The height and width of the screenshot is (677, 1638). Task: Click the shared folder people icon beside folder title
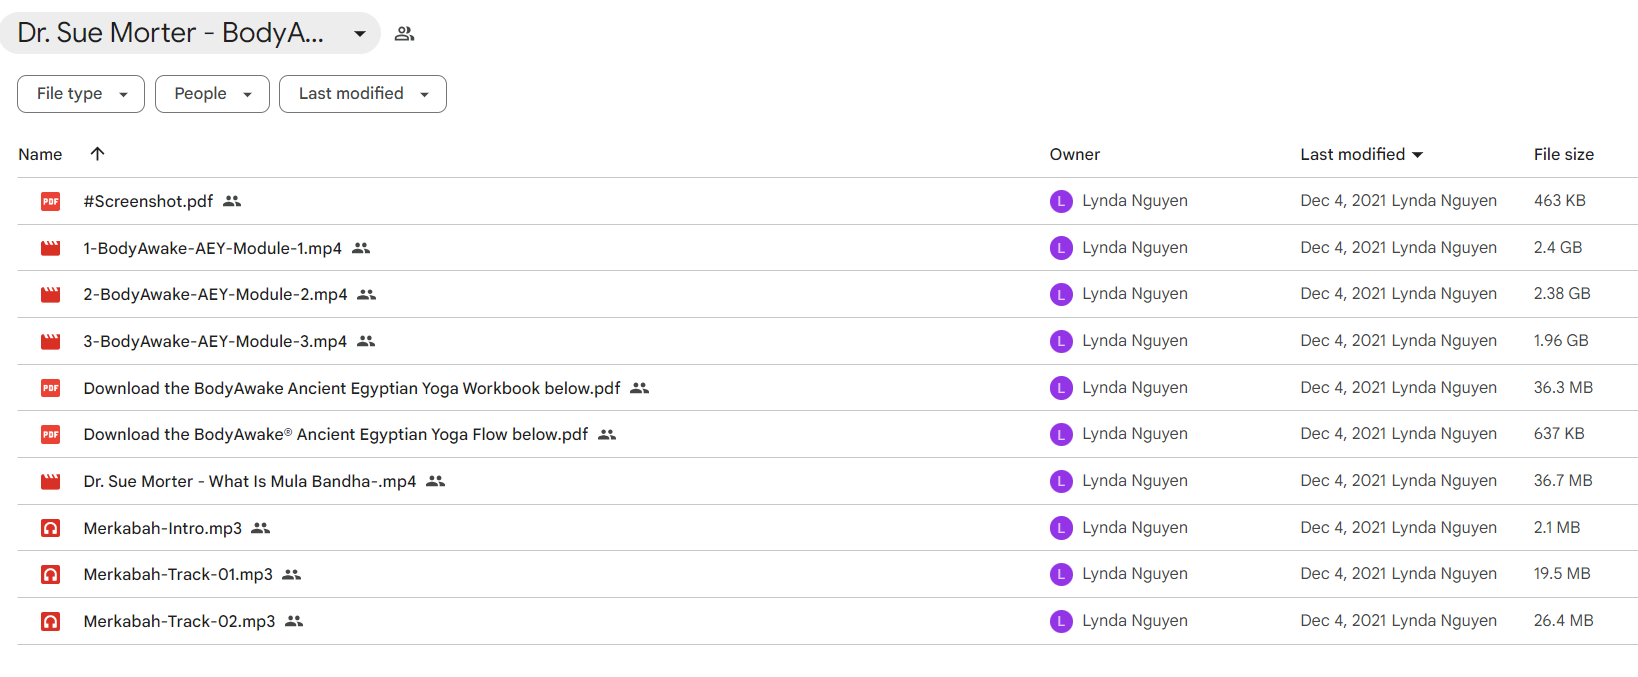tap(404, 33)
